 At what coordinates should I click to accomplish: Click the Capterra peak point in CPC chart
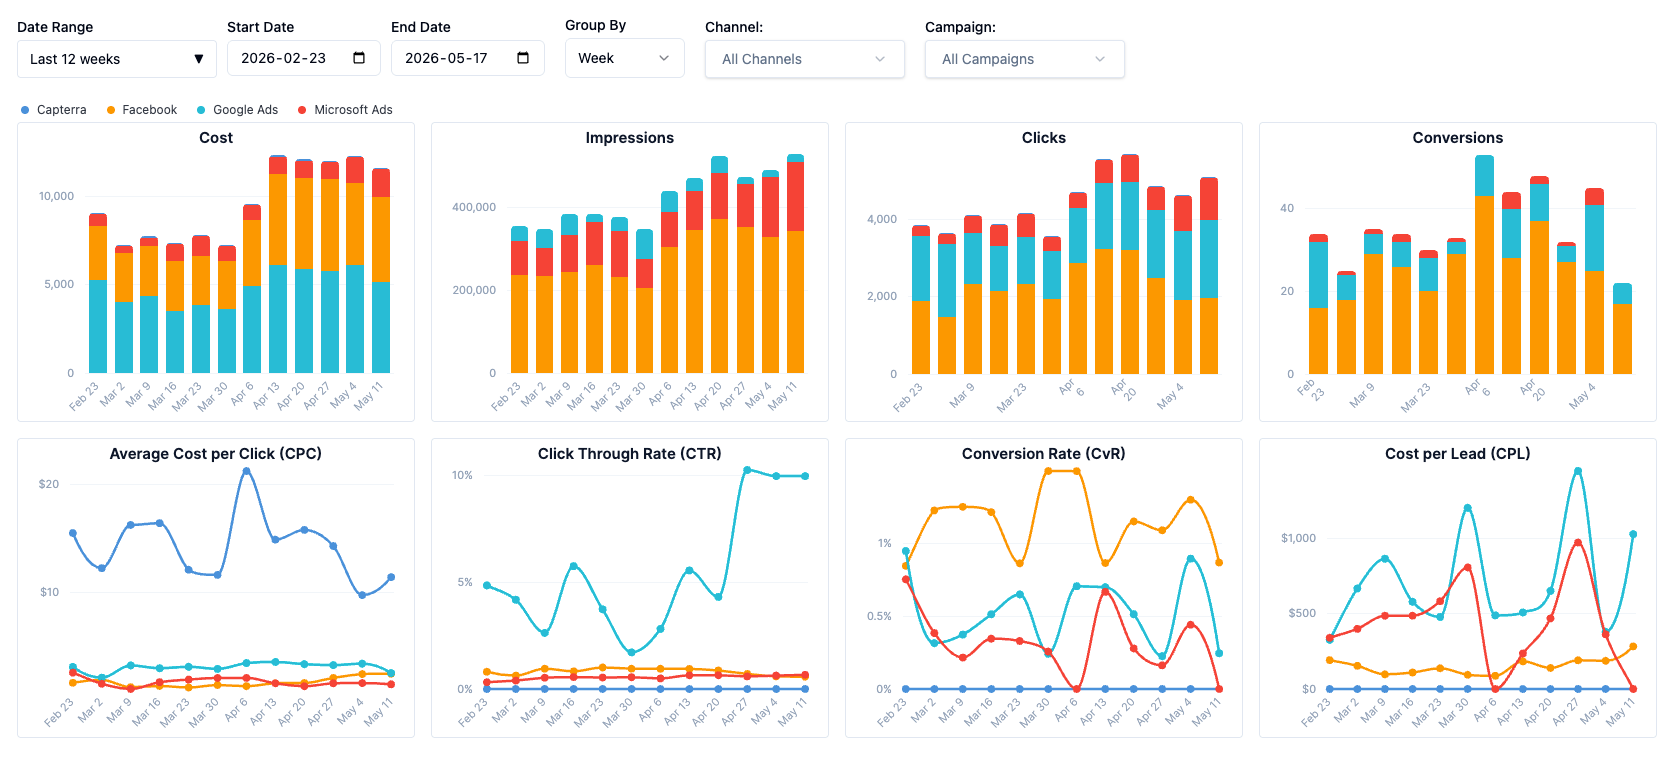(246, 471)
